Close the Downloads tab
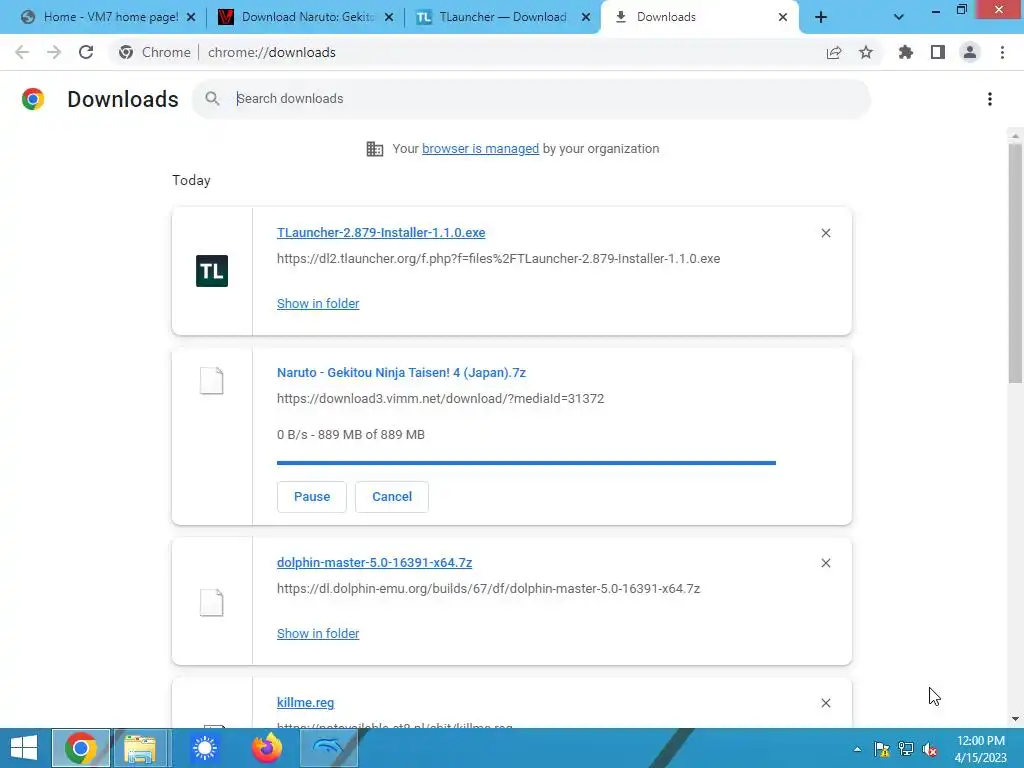 [x=783, y=18]
